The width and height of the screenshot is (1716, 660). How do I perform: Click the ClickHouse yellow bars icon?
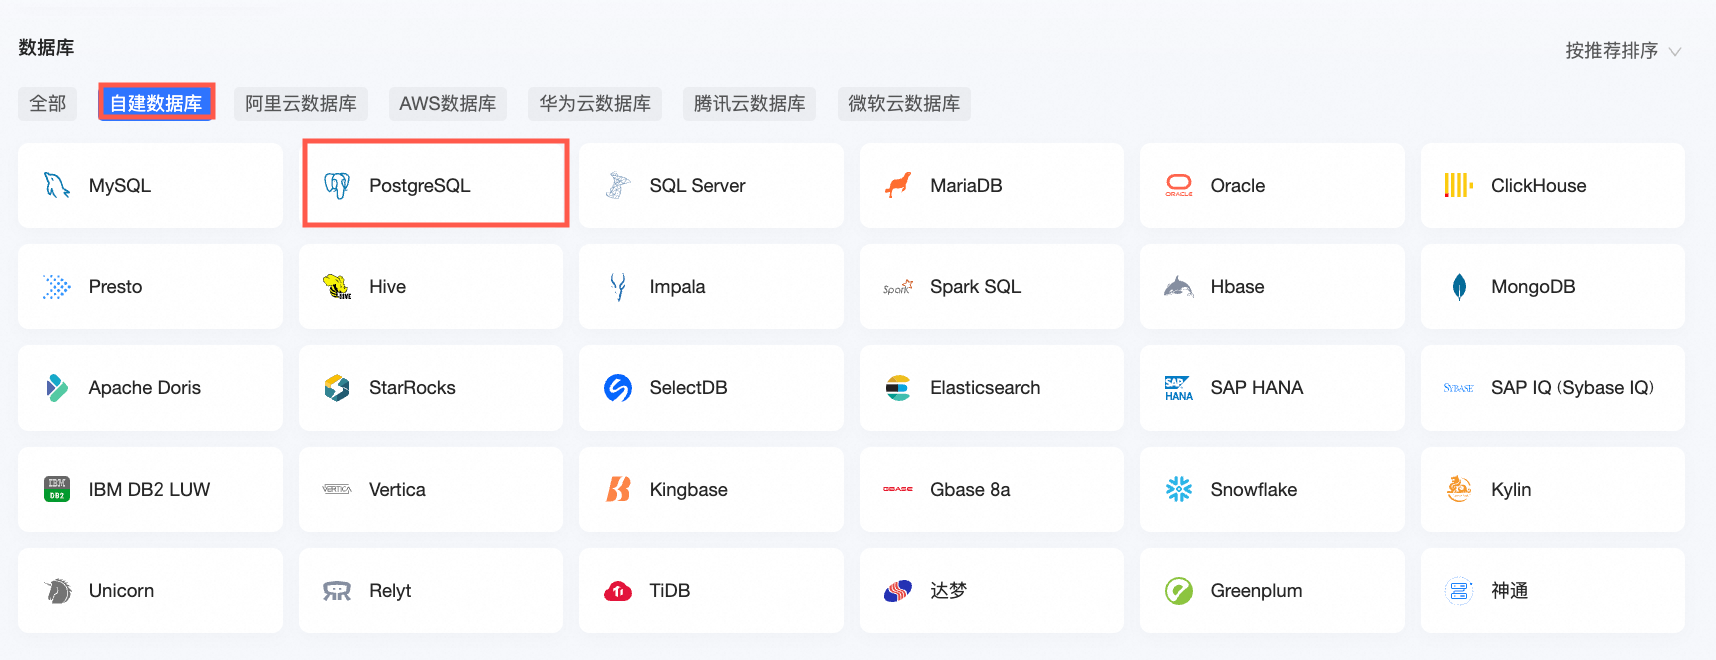1459,185
